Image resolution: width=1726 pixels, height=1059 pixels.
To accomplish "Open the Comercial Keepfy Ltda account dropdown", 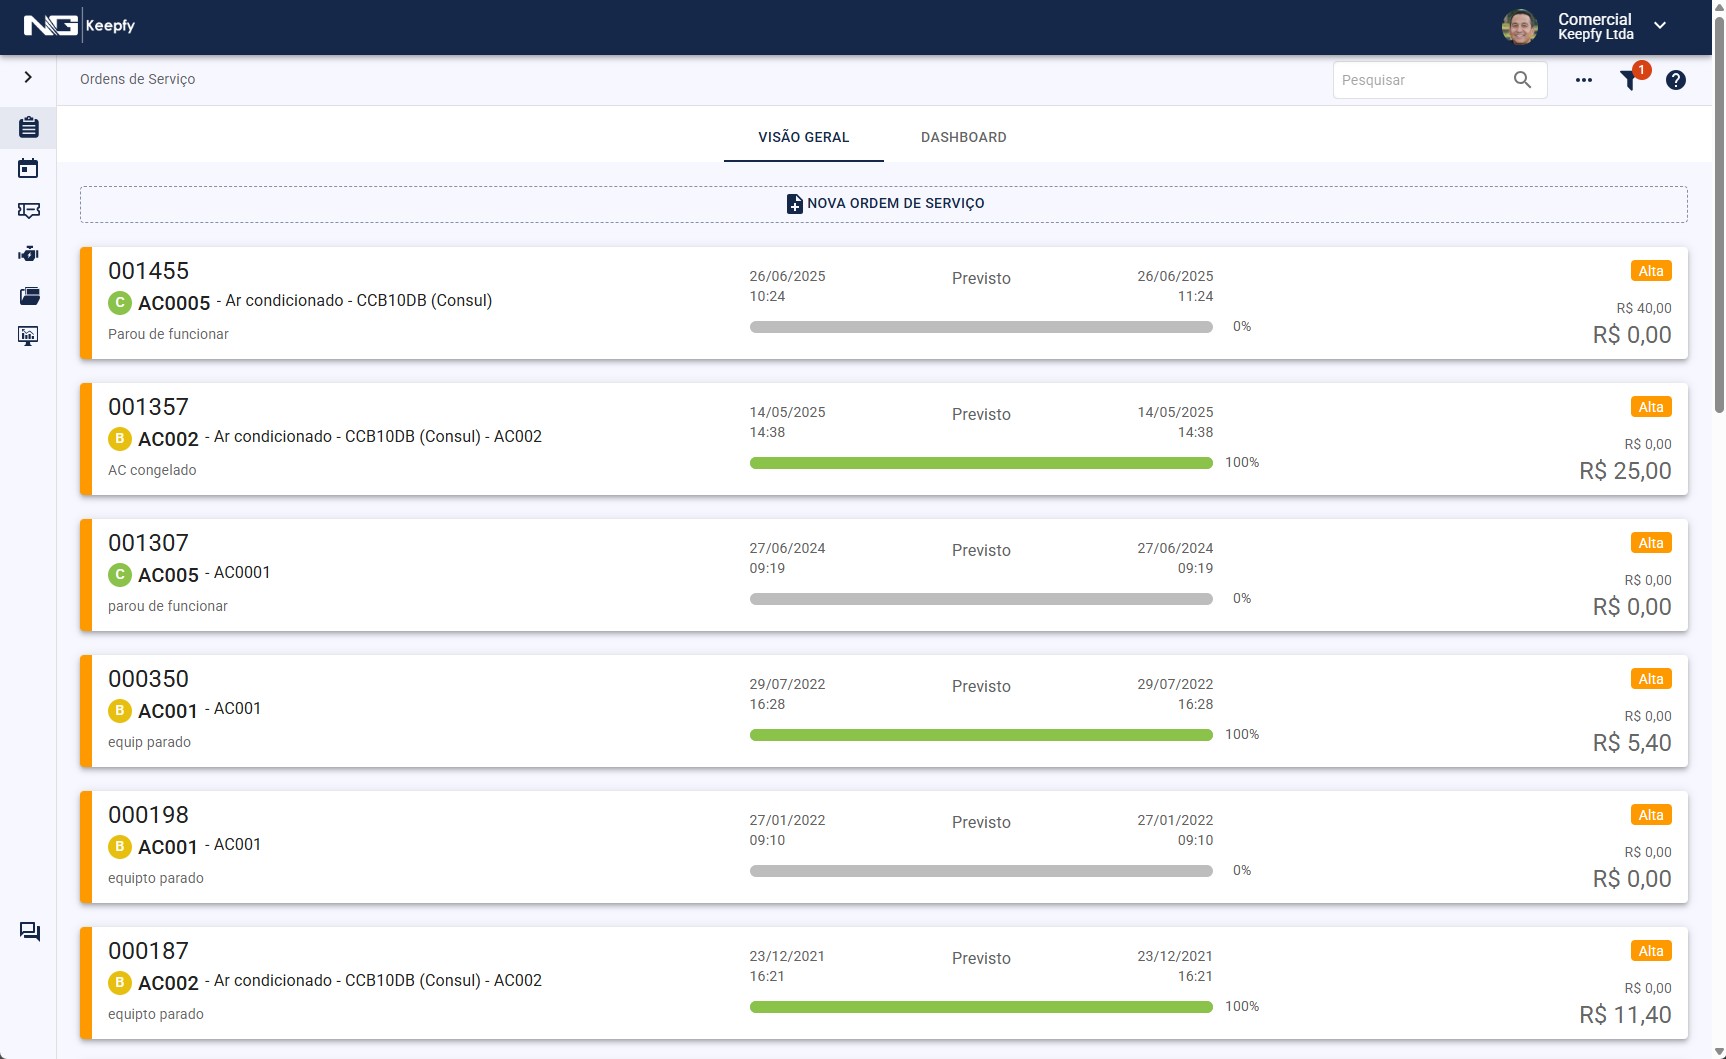I will coord(1660,26).
